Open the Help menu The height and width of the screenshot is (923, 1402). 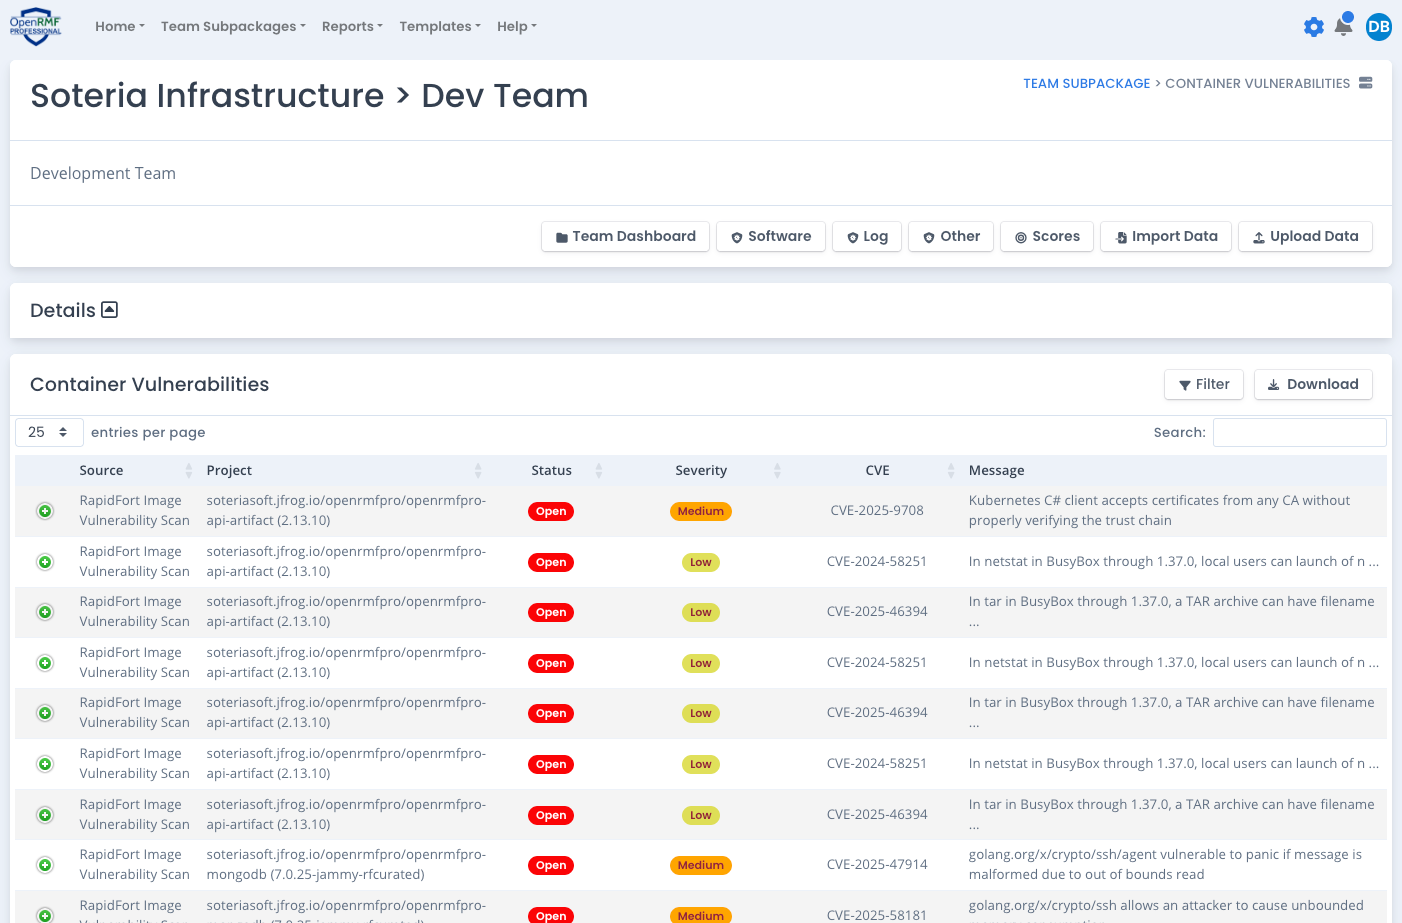coord(517,26)
